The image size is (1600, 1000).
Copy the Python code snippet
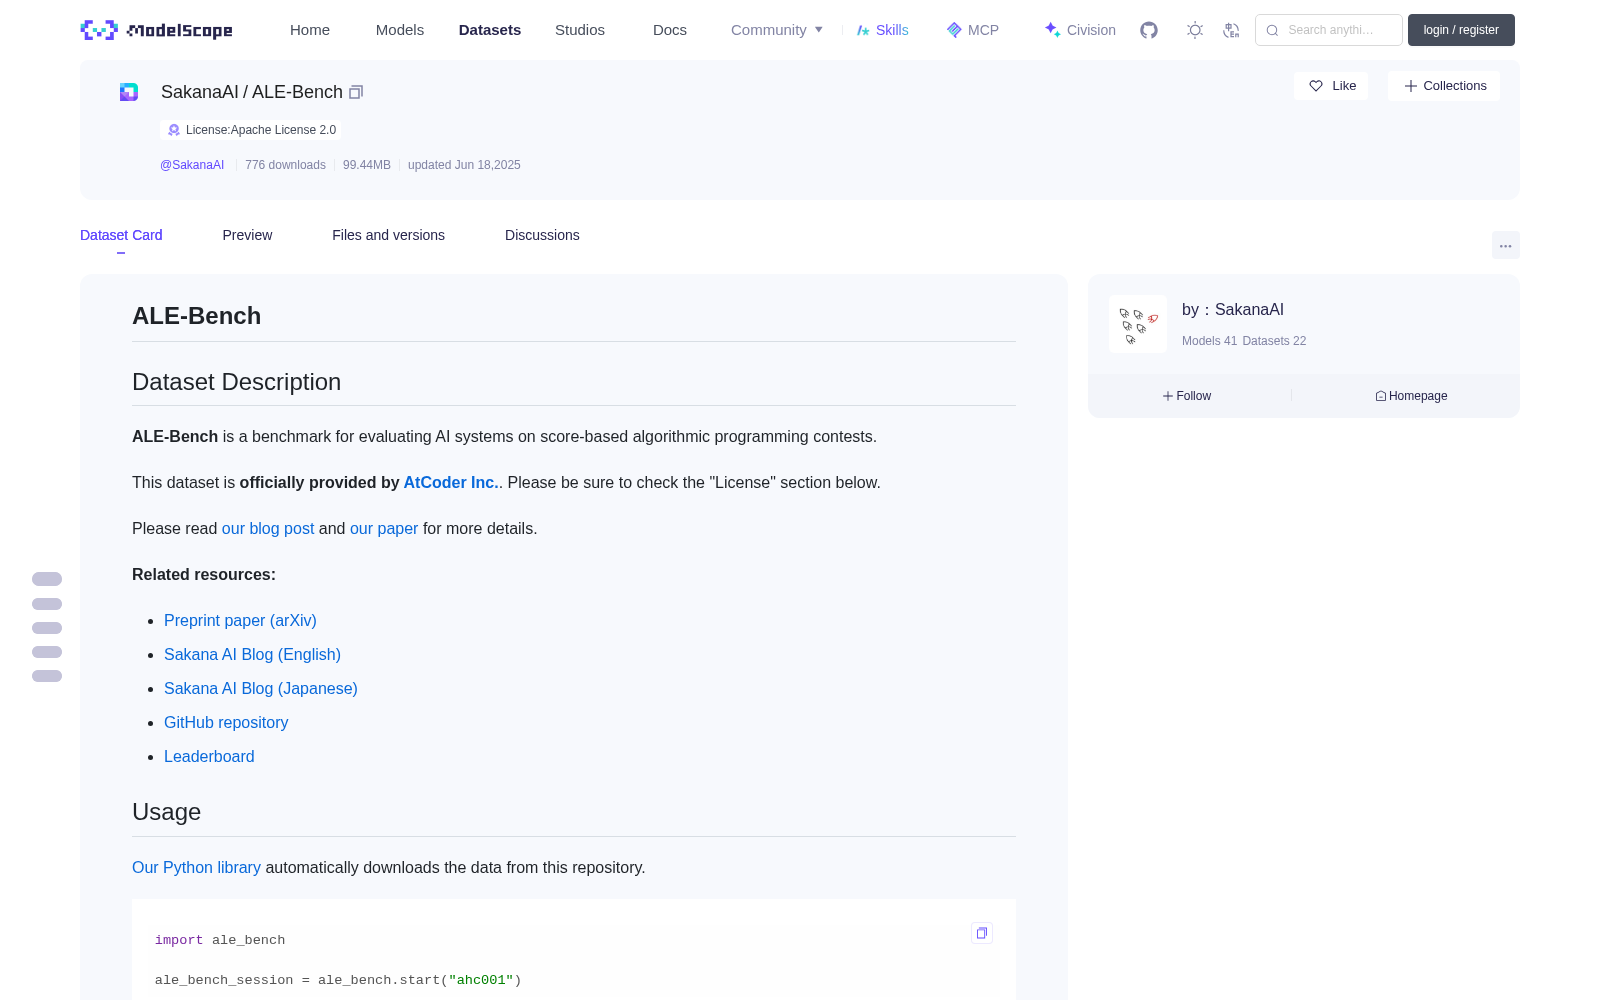(982, 933)
